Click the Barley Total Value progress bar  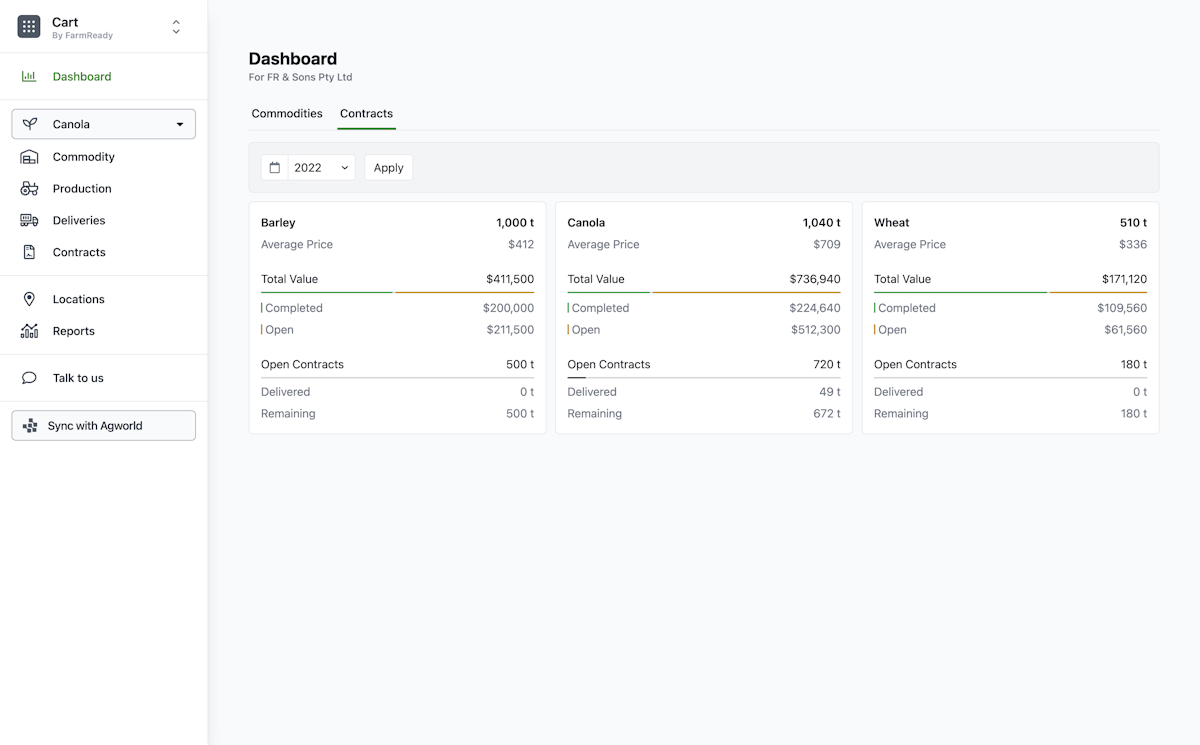pyautogui.click(x=397, y=292)
